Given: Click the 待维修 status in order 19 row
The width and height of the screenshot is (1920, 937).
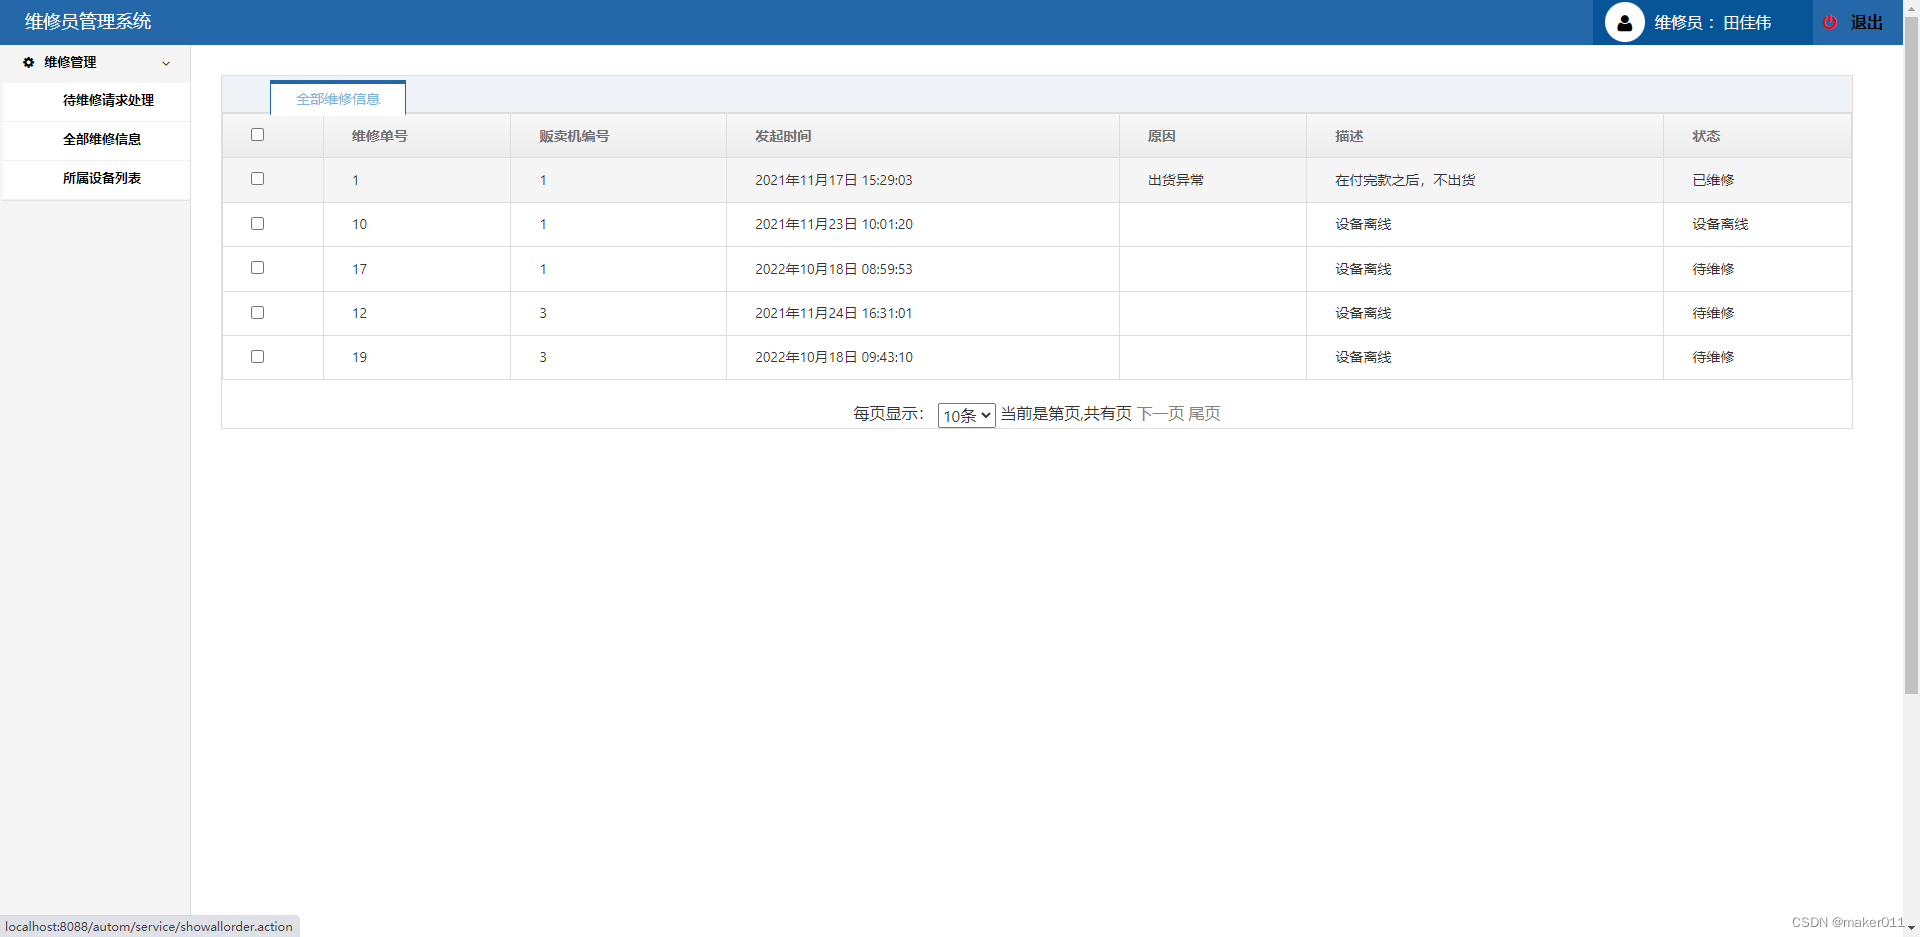Looking at the screenshot, I should point(1713,357).
